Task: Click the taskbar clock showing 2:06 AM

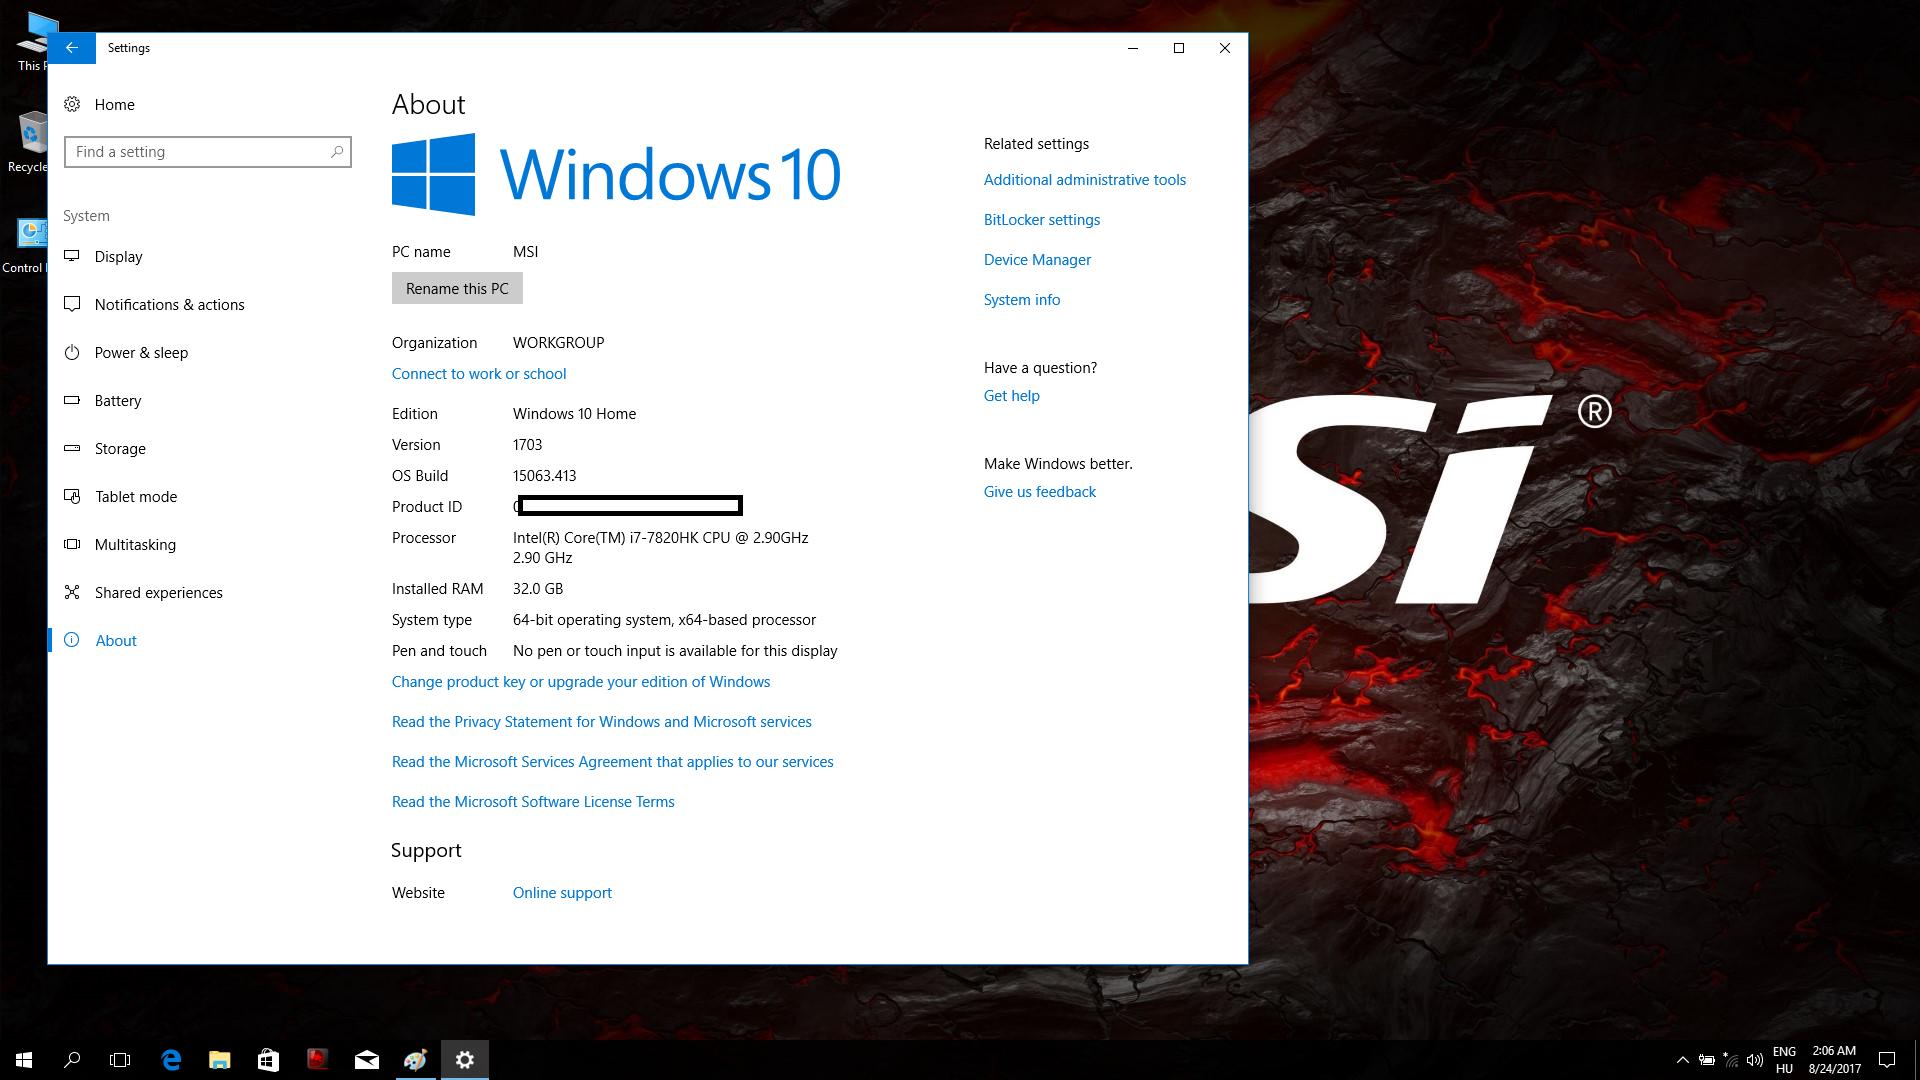Action: tap(1834, 1060)
